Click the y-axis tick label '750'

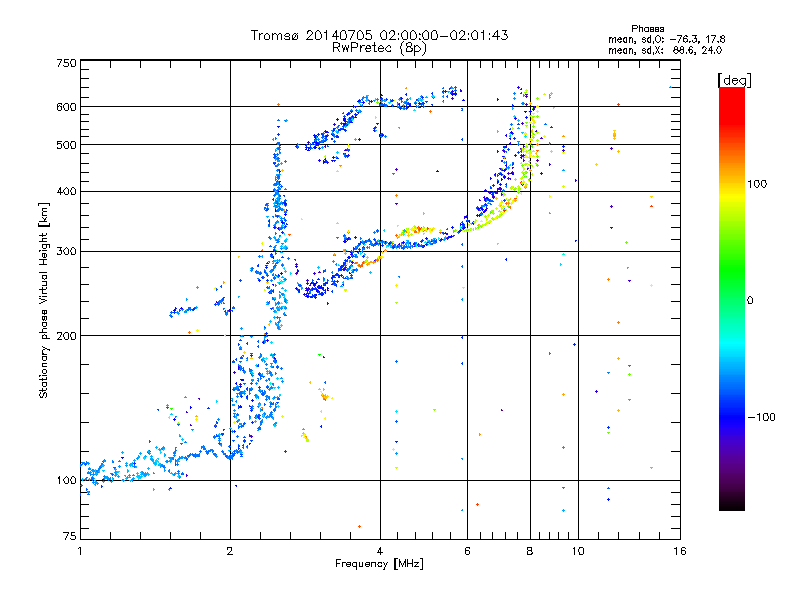66,63
